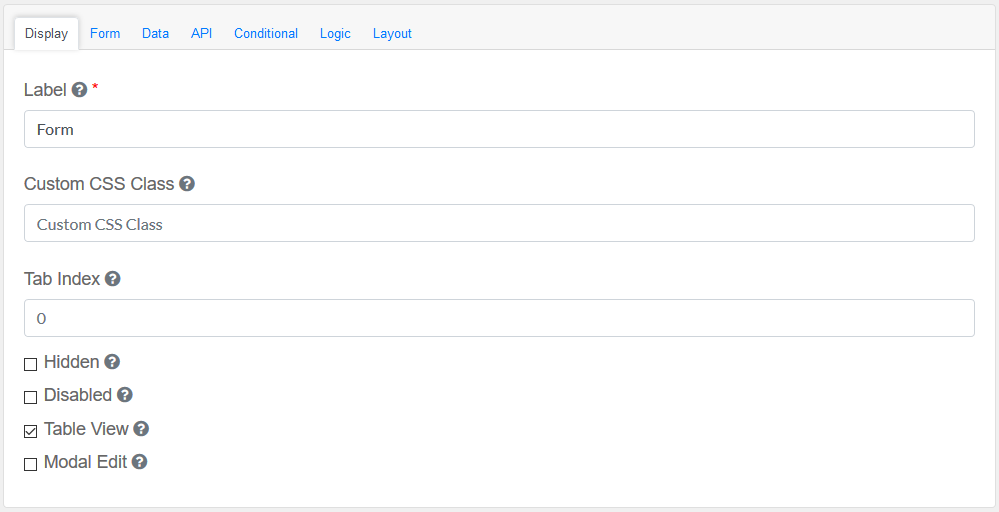This screenshot has width=999, height=512.
Task: Open the Data tab
Action: [155, 33]
